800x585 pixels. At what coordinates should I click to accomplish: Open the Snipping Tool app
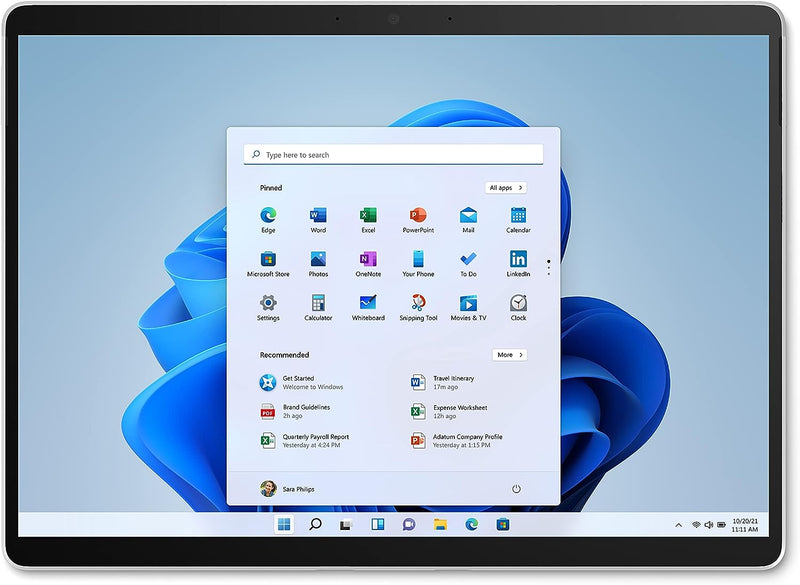pyautogui.click(x=418, y=303)
